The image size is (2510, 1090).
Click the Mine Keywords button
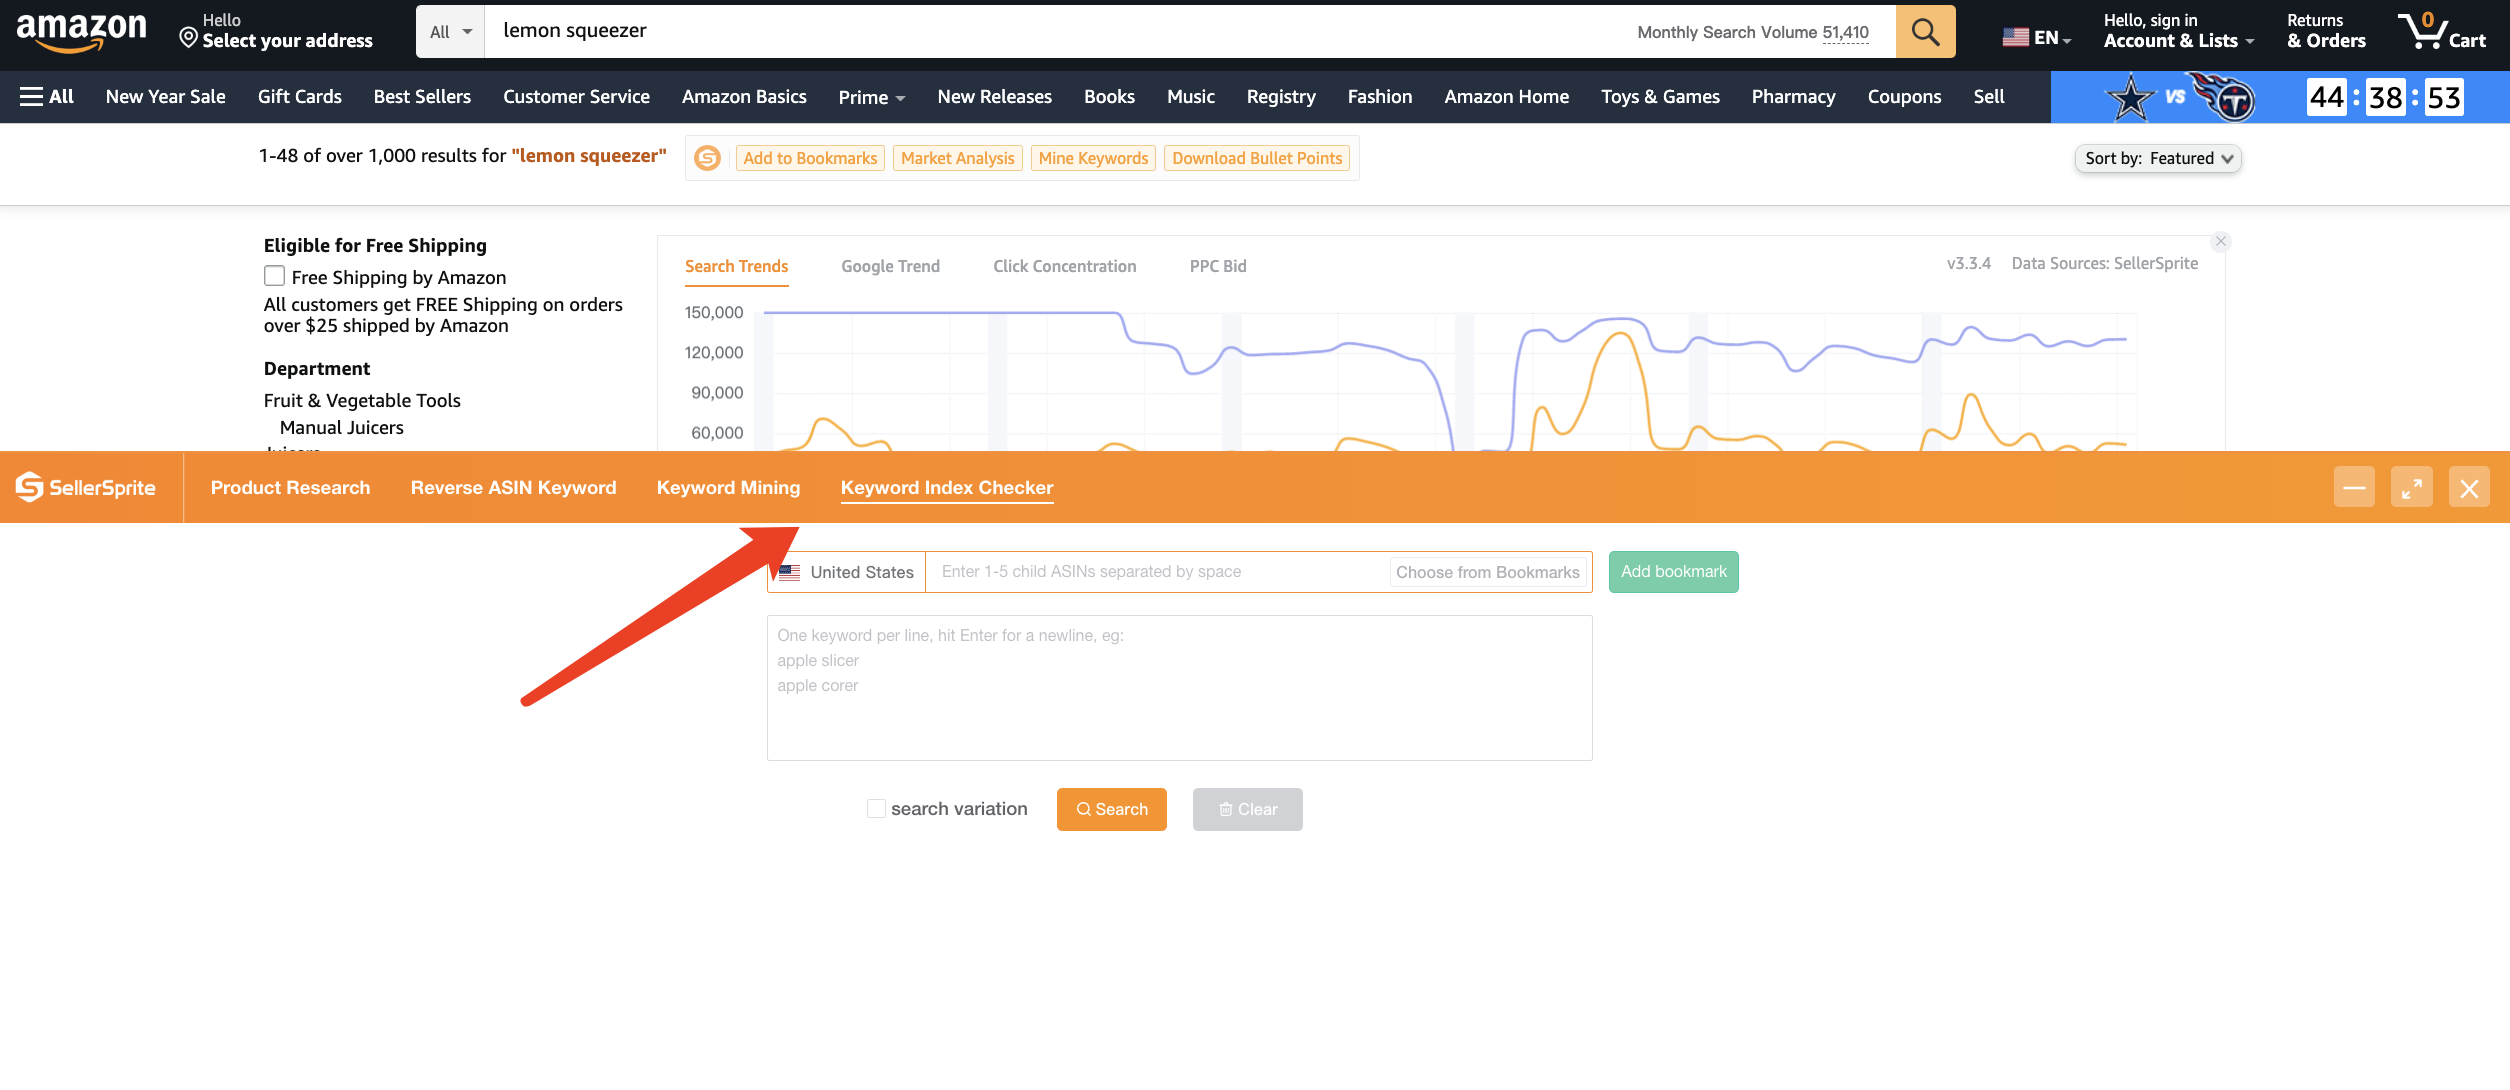[1093, 158]
